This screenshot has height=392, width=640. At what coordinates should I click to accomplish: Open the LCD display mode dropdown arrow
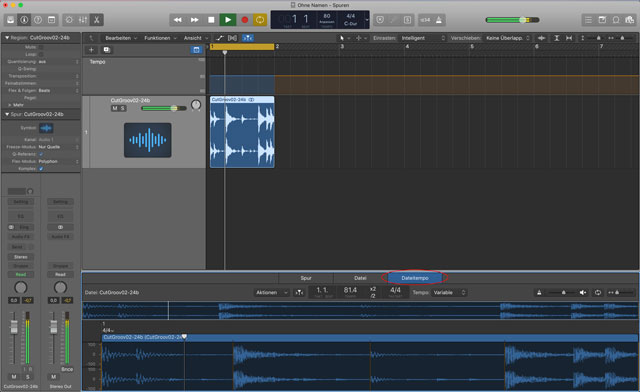(367, 20)
